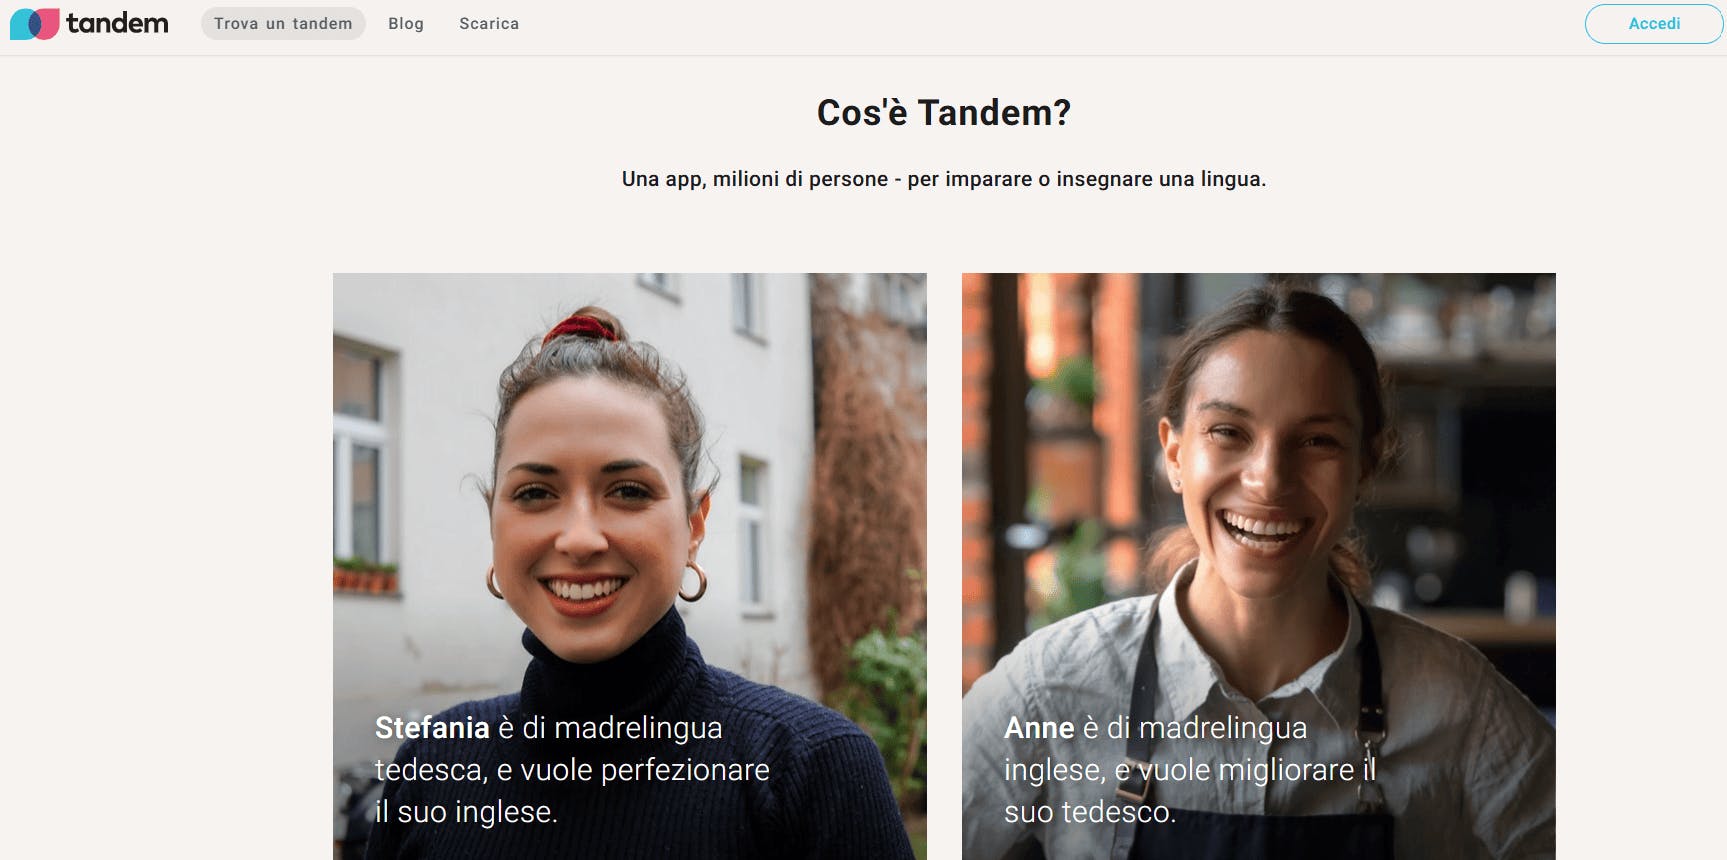The image size is (1727, 860).
Task: Click "tedesca, e vuole perfezionare" caption line
Action: click(x=572, y=769)
